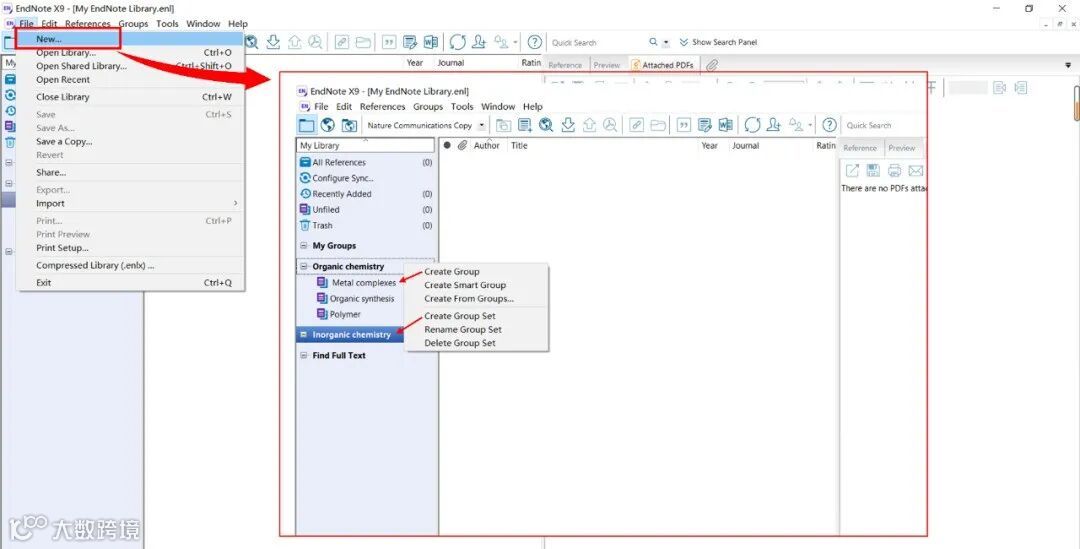Click New... in the File menu
Image resolution: width=1080 pixels, height=549 pixels.
point(49,39)
